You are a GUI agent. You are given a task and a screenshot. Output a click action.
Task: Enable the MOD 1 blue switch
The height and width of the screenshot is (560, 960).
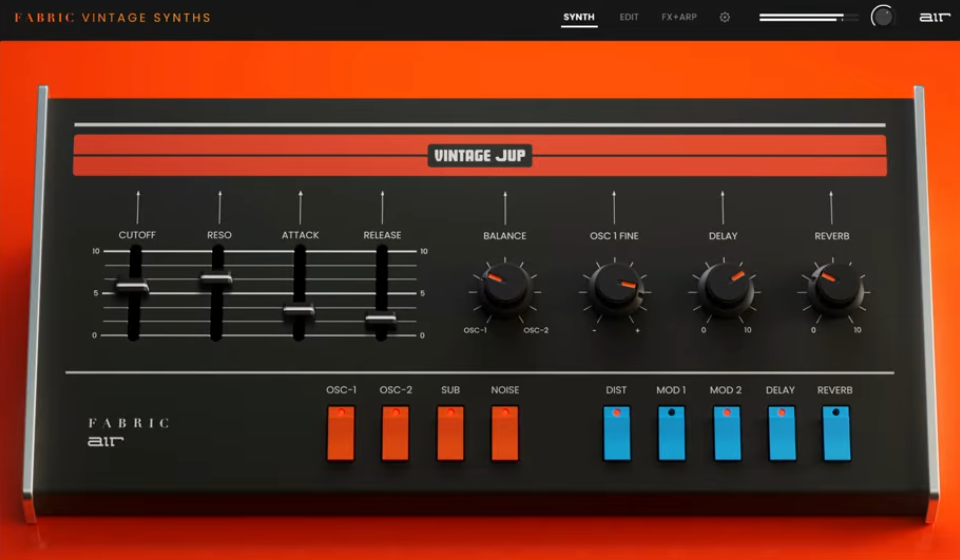(x=672, y=433)
